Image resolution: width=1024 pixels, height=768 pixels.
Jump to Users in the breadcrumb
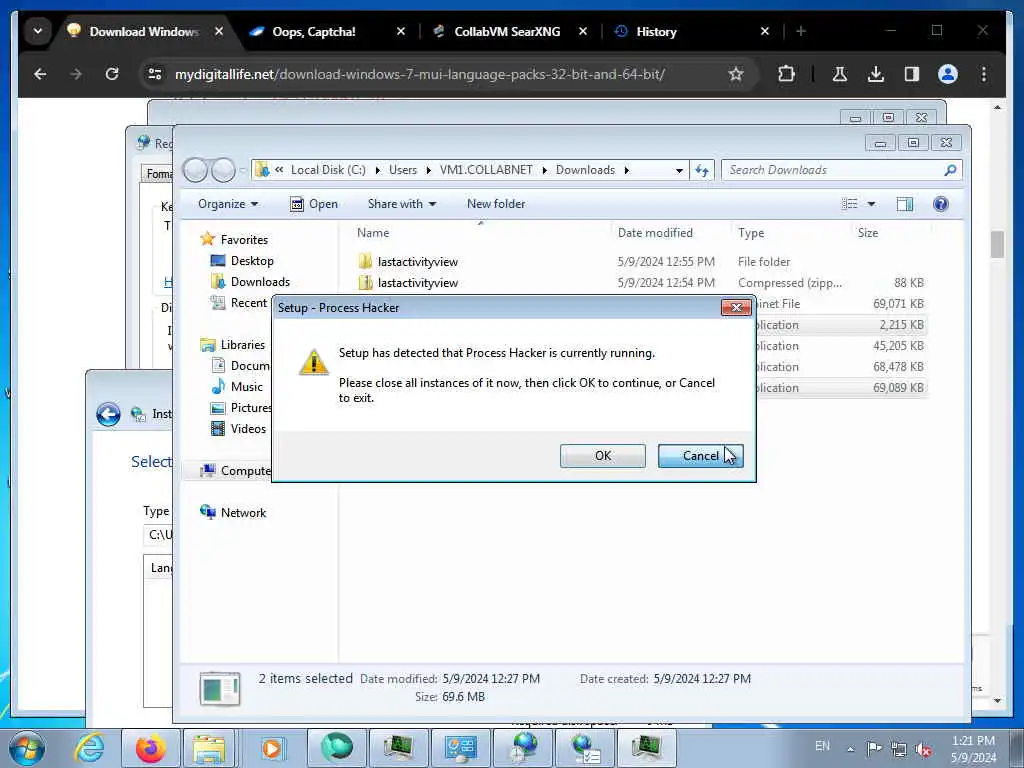402,170
